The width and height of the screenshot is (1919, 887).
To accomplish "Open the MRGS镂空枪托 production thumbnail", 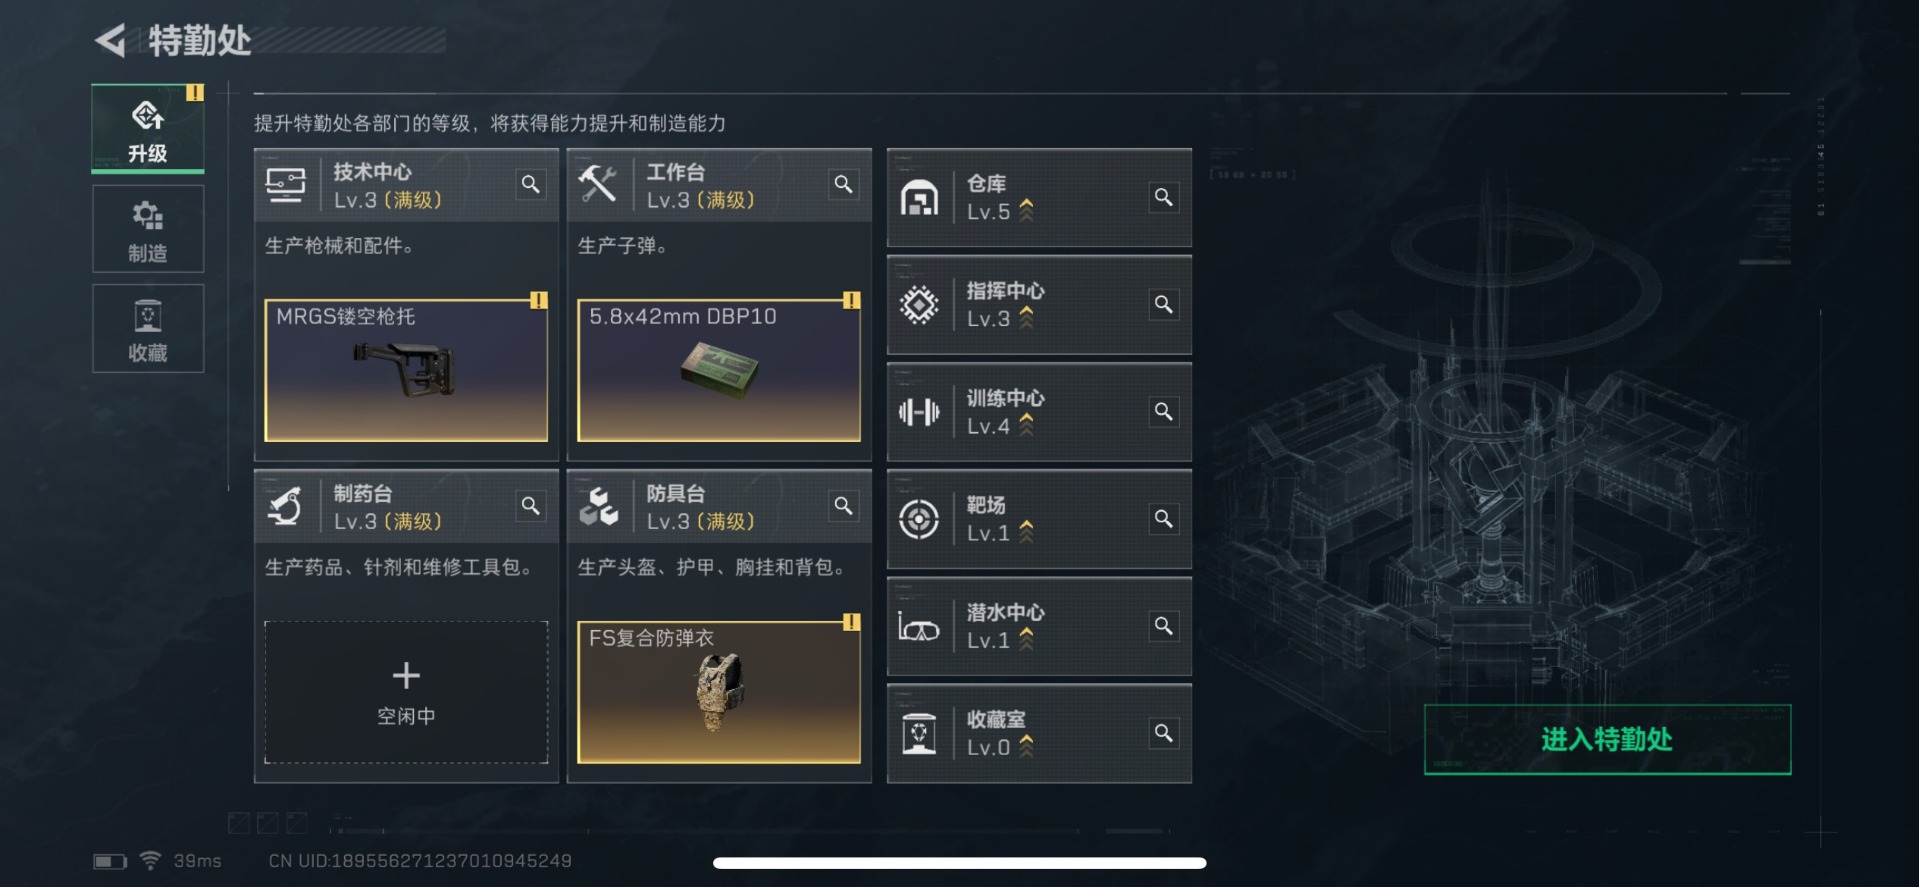I will tap(406, 370).
